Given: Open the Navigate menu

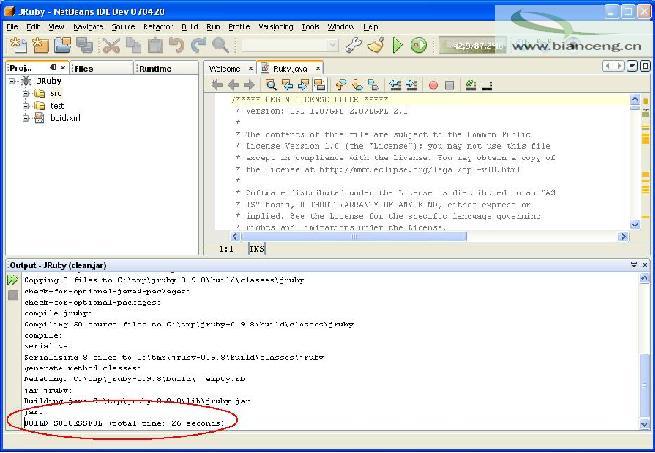Looking at the screenshot, I should (88, 27).
